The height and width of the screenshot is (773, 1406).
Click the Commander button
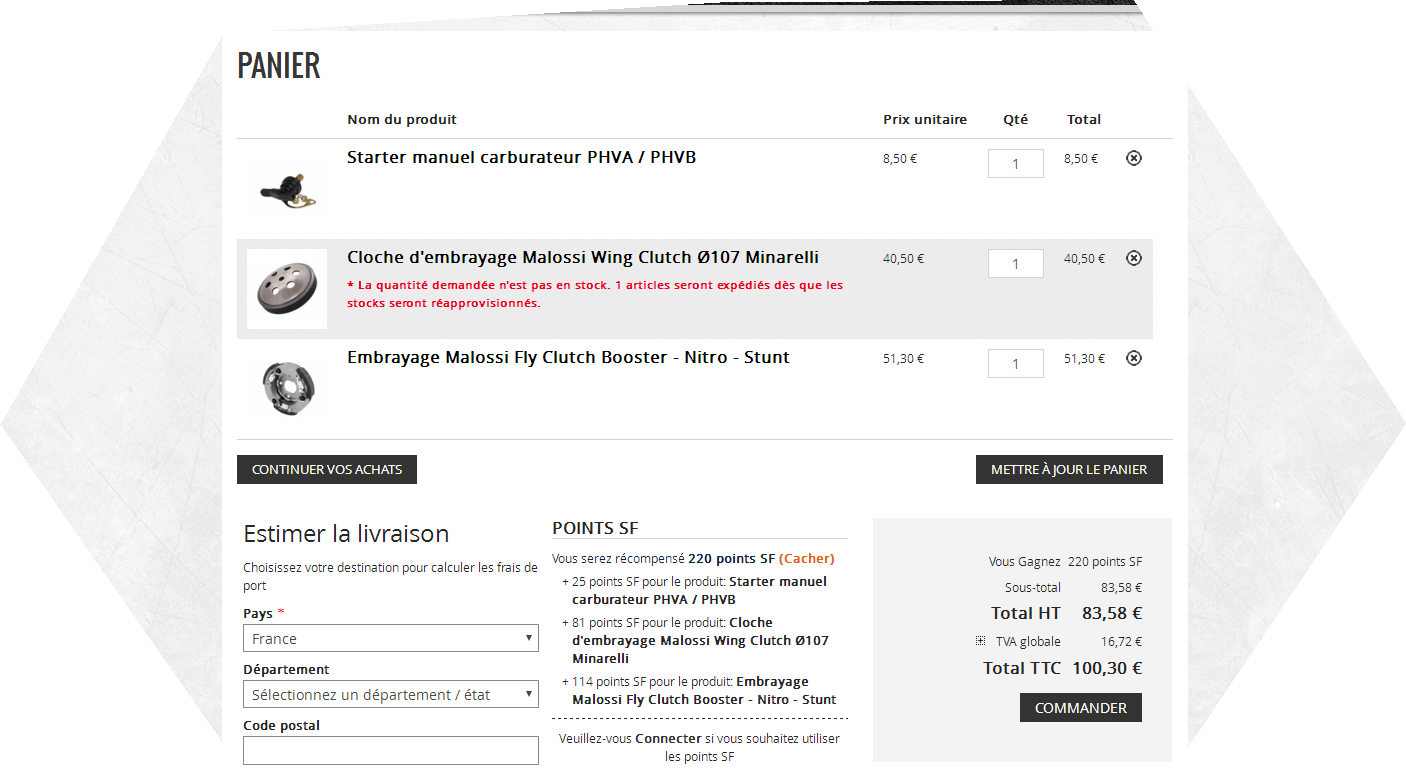point(1081,707)
